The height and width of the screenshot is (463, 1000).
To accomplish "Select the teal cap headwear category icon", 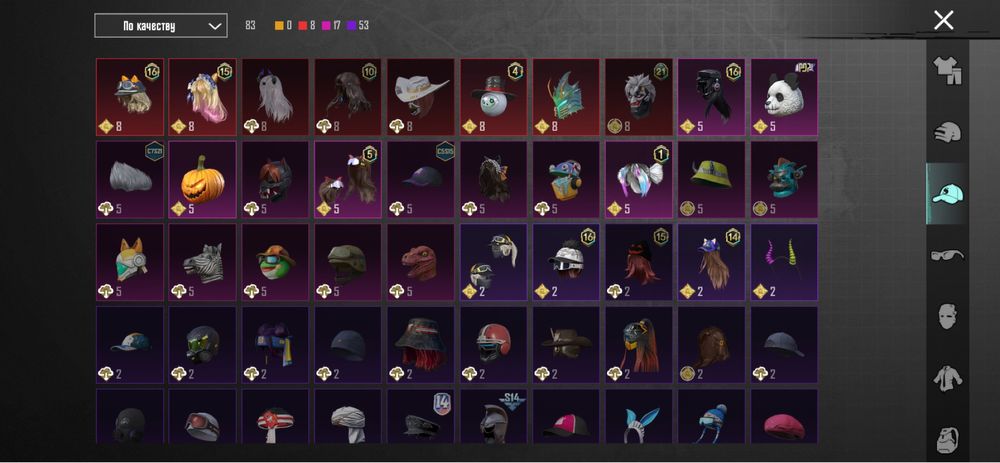I will [x=947, y=193].
